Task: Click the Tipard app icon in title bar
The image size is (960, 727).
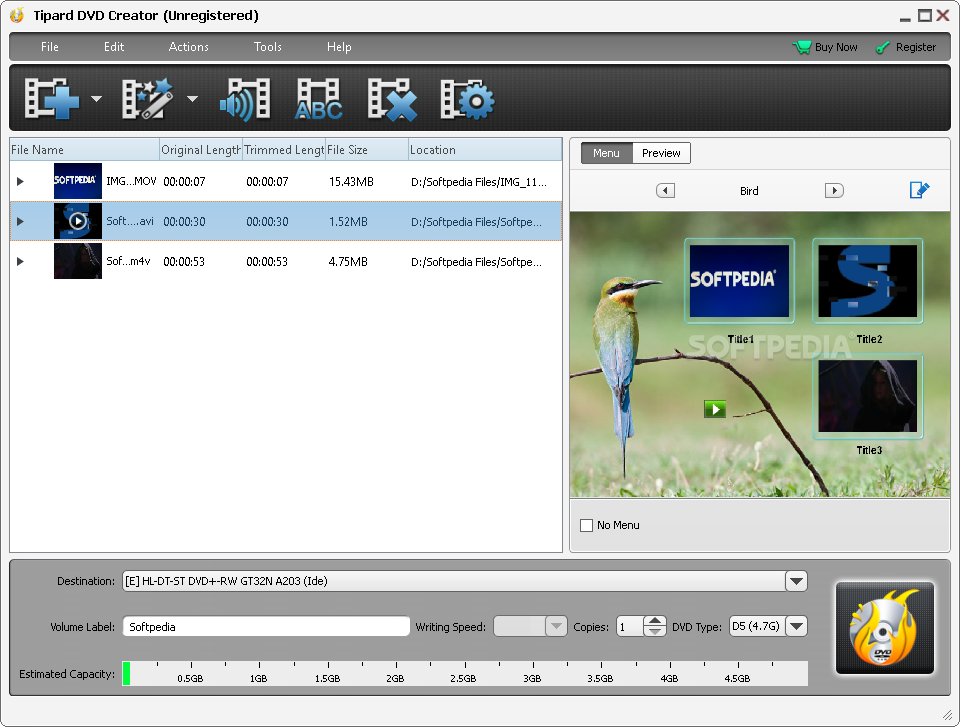Action: pos(17,15)
